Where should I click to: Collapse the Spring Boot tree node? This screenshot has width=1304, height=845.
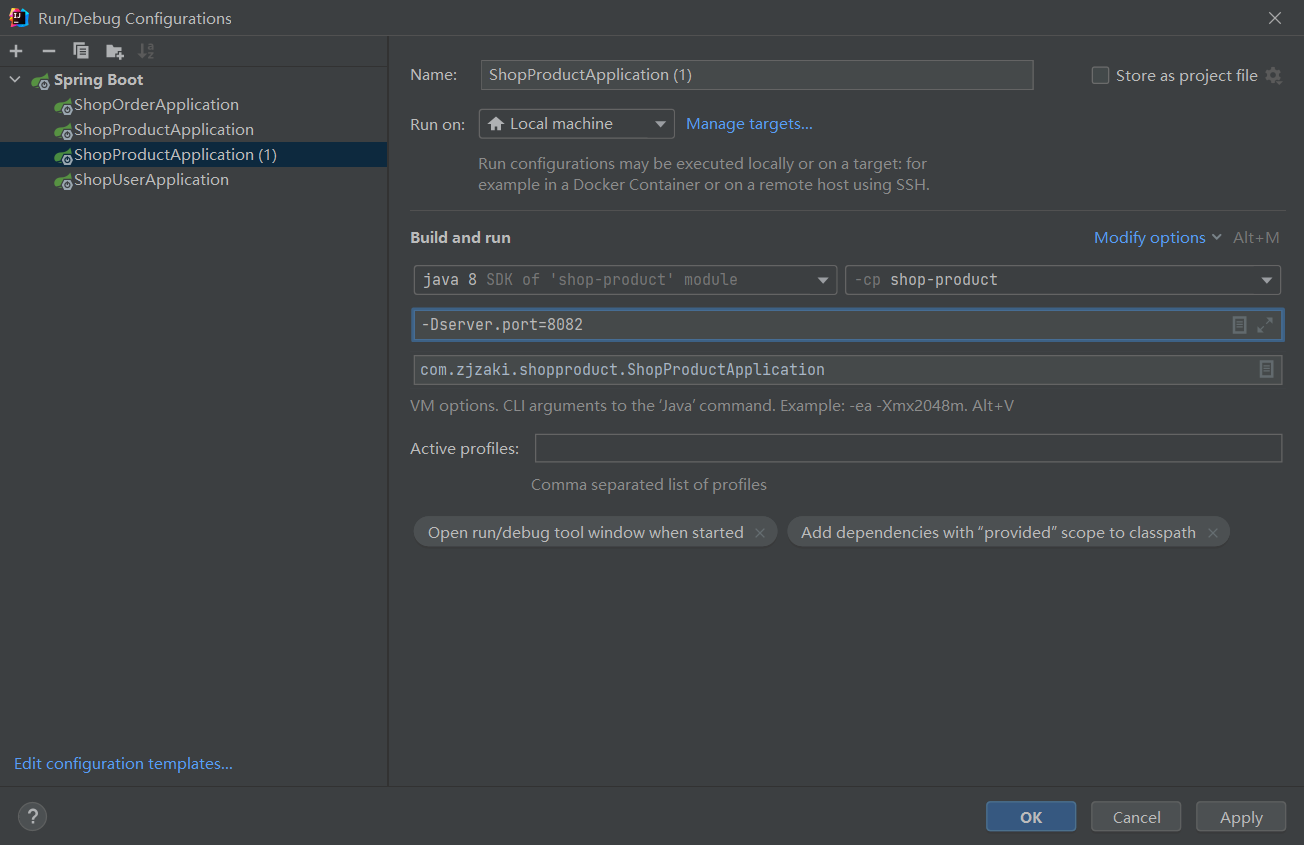click(x=15, y=80)
